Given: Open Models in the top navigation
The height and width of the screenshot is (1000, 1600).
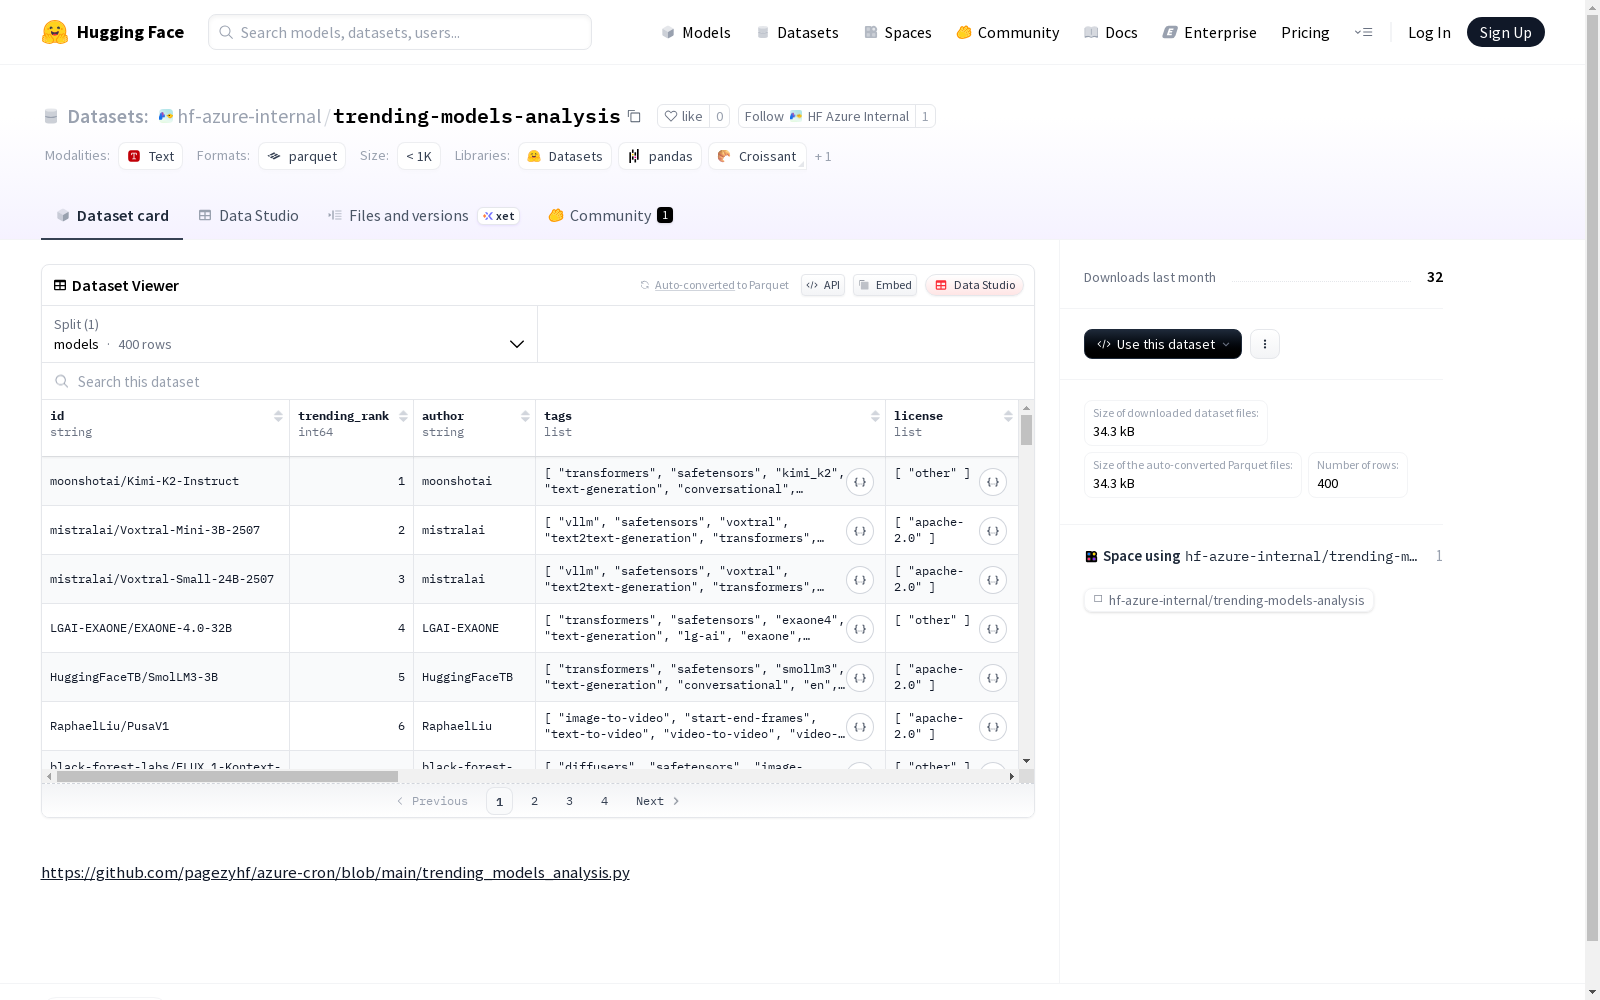Looking at the screenshot, I should click(x=696, y=32).
